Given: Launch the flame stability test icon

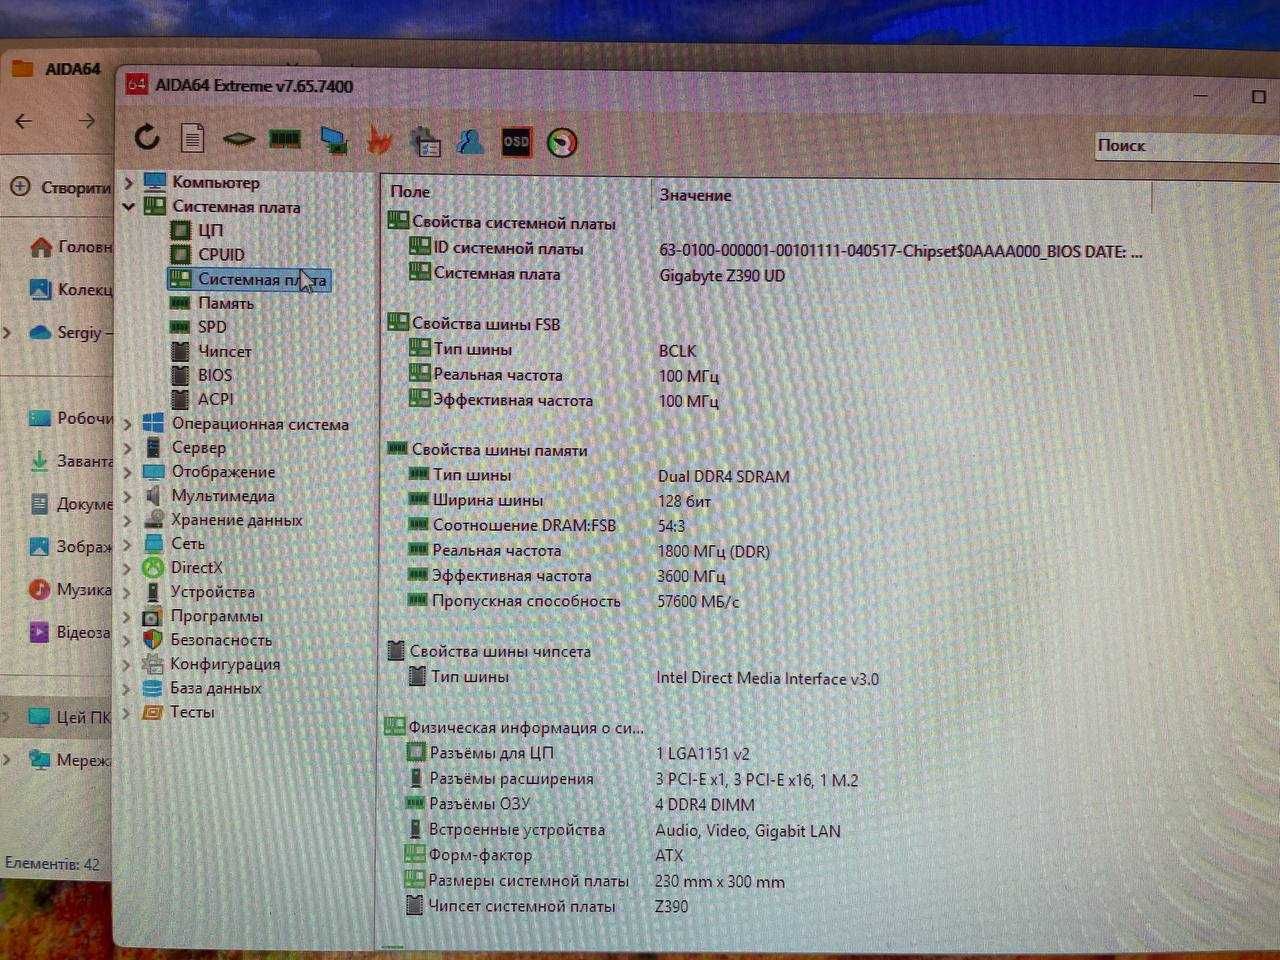Looking at the screenshot, I should click(379, 140).
